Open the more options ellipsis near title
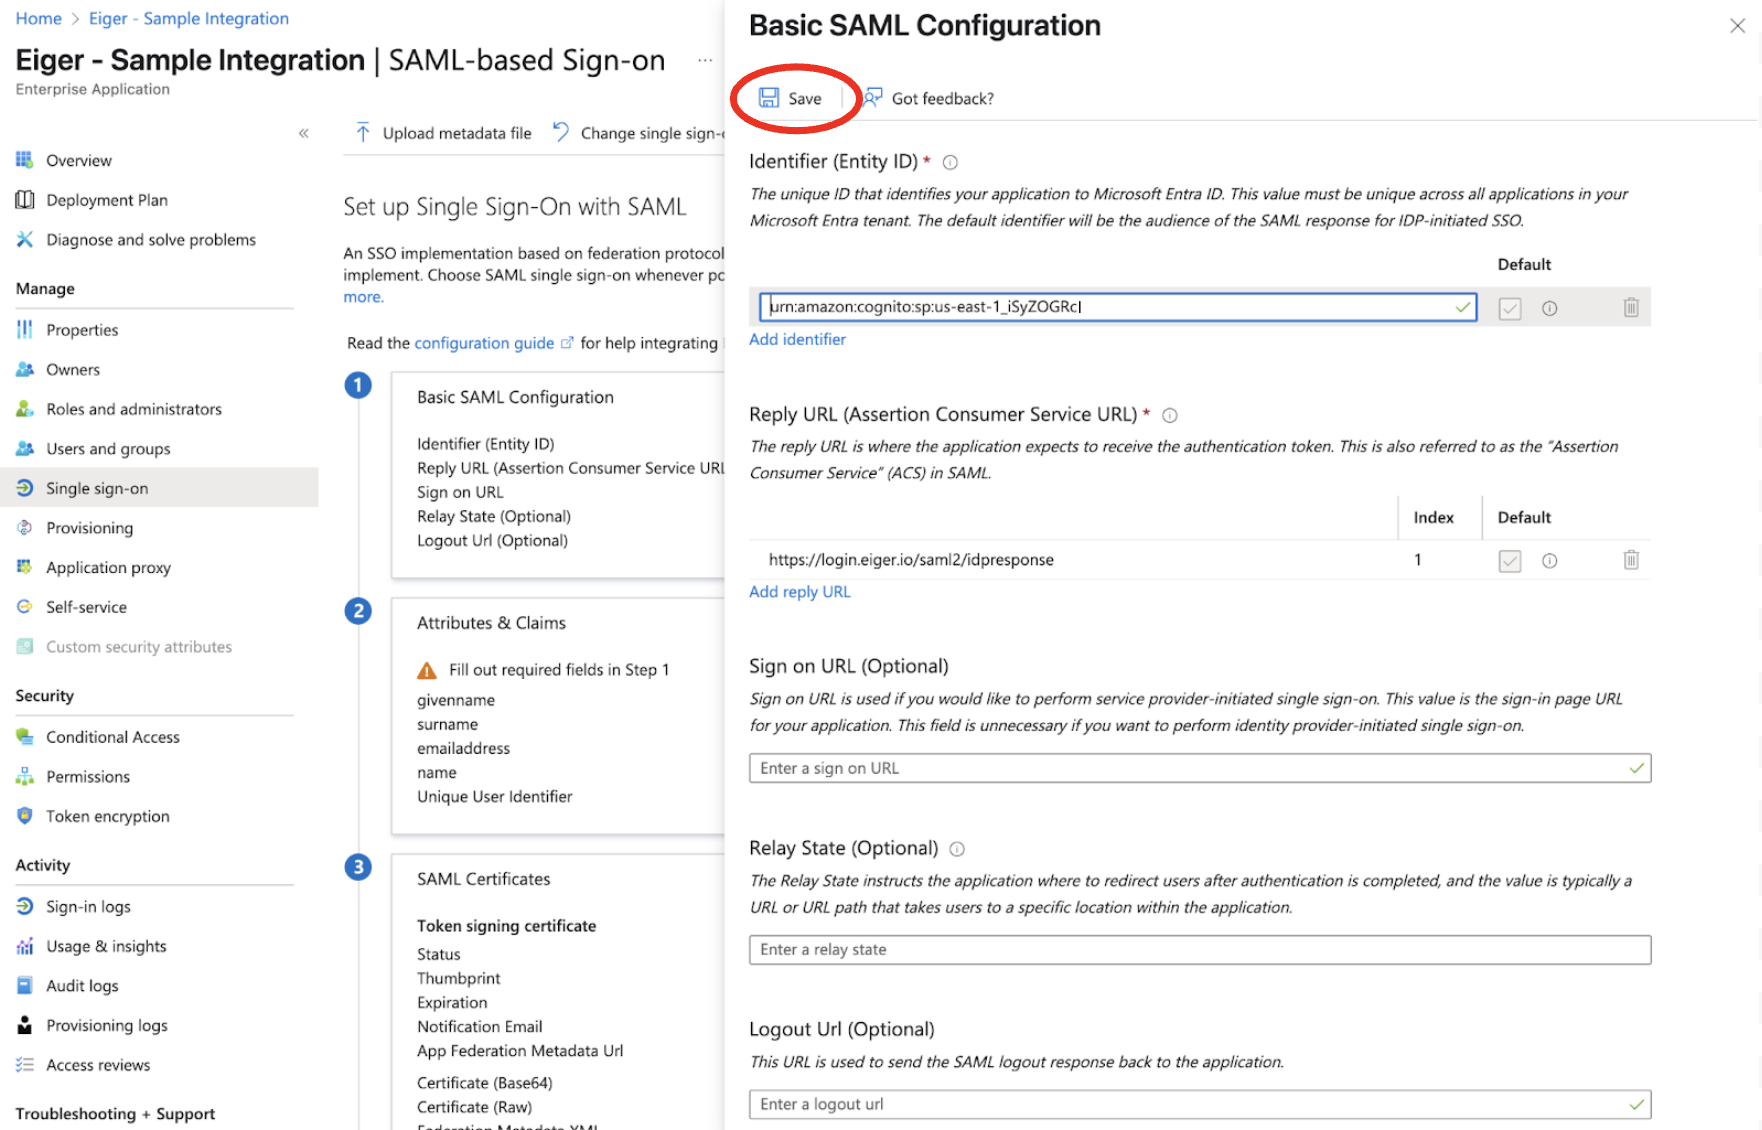The height and width of the screenshot is (1130, 1762). 705,61
